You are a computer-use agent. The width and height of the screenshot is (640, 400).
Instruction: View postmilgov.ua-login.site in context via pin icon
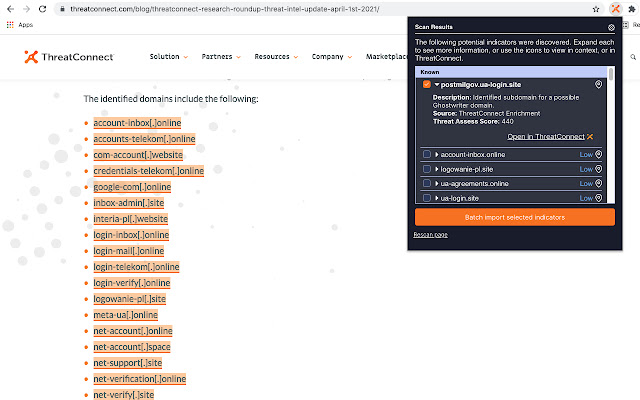click(598, 84)
